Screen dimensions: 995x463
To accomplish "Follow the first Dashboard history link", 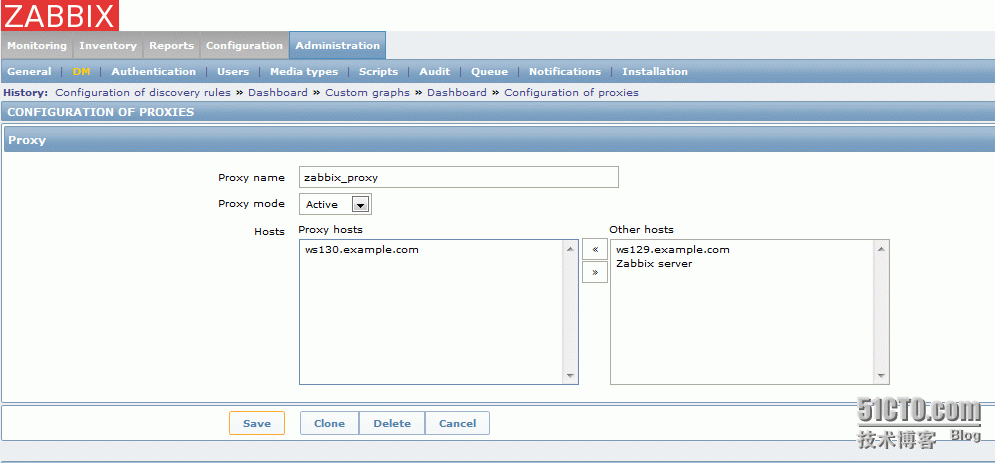I will [x=278, y=93].
